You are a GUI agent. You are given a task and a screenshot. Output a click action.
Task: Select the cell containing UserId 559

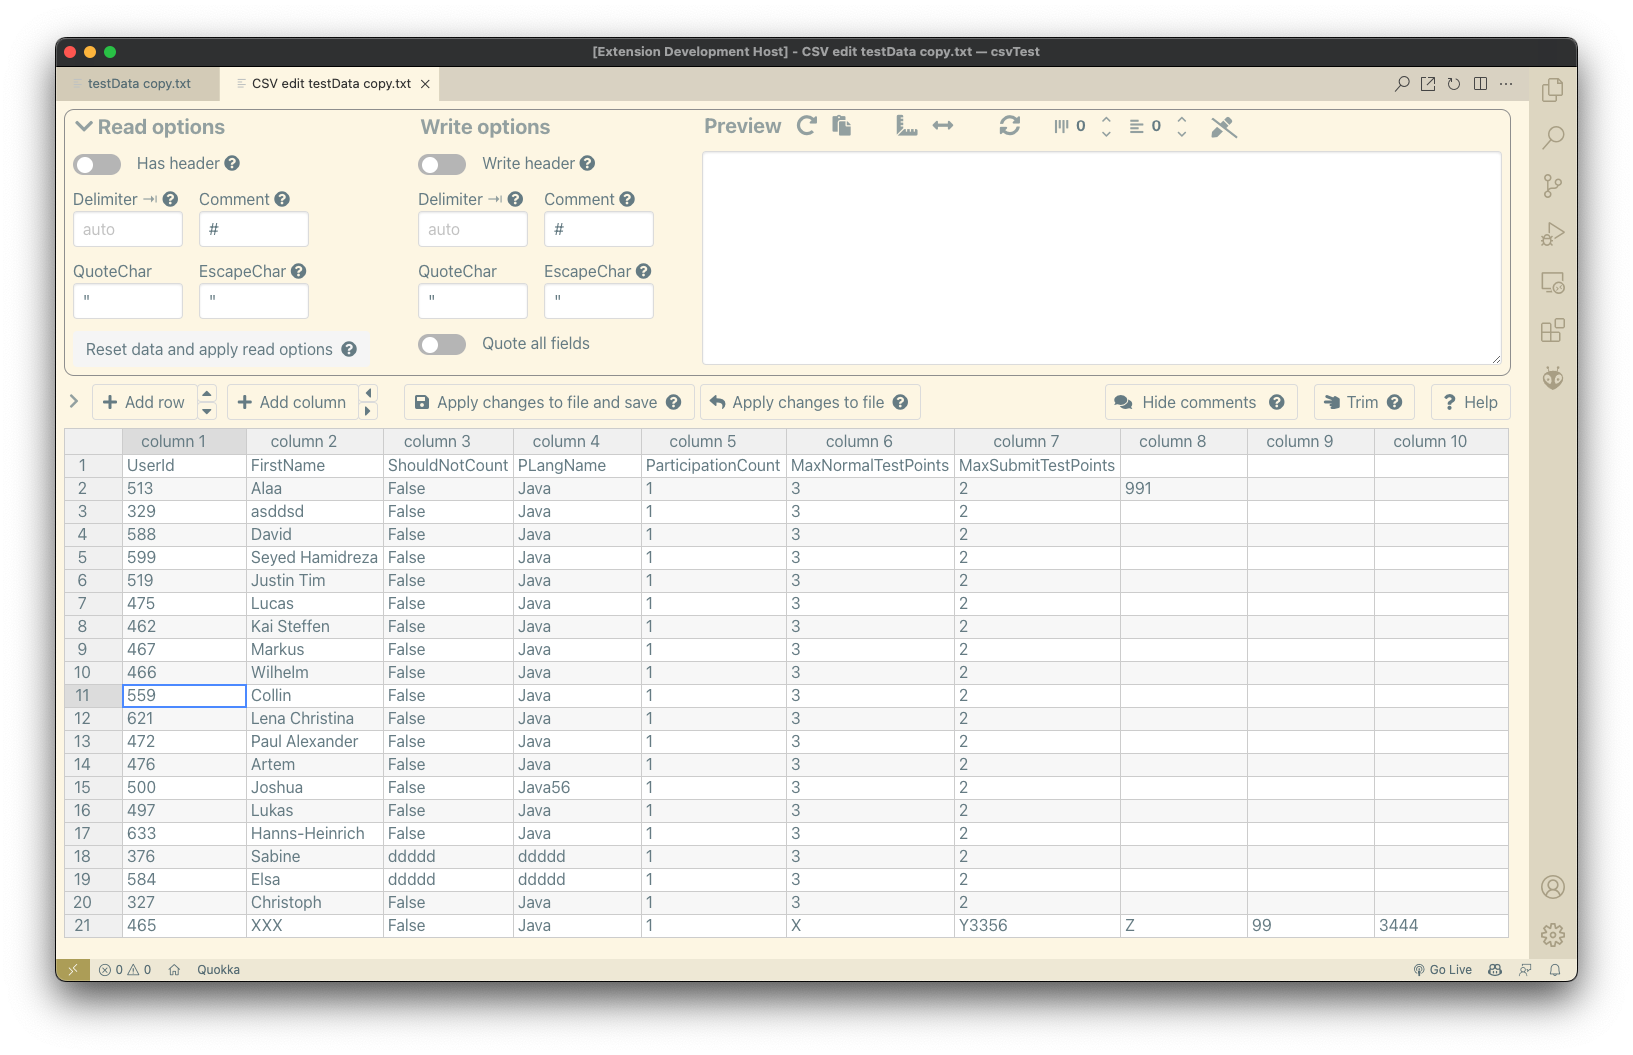183,695
